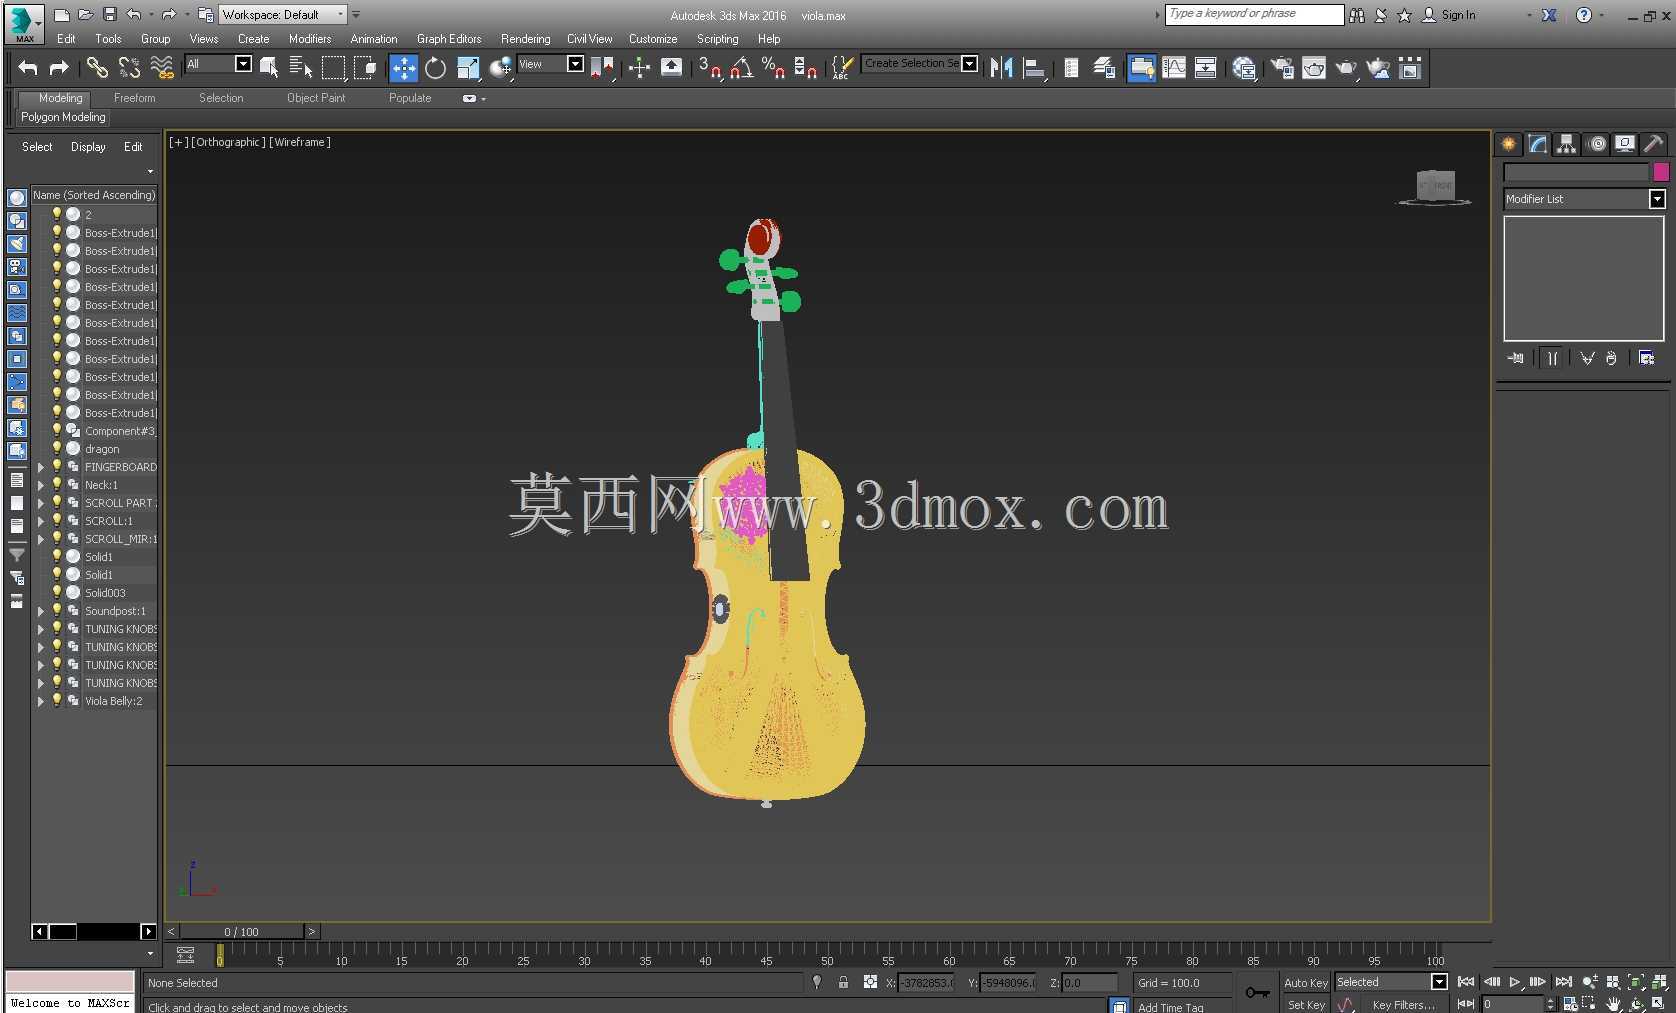This screenshot has width=1676, height=1013.
Task: Jump to the animation end frame
Action: [x=1564, y=982]
